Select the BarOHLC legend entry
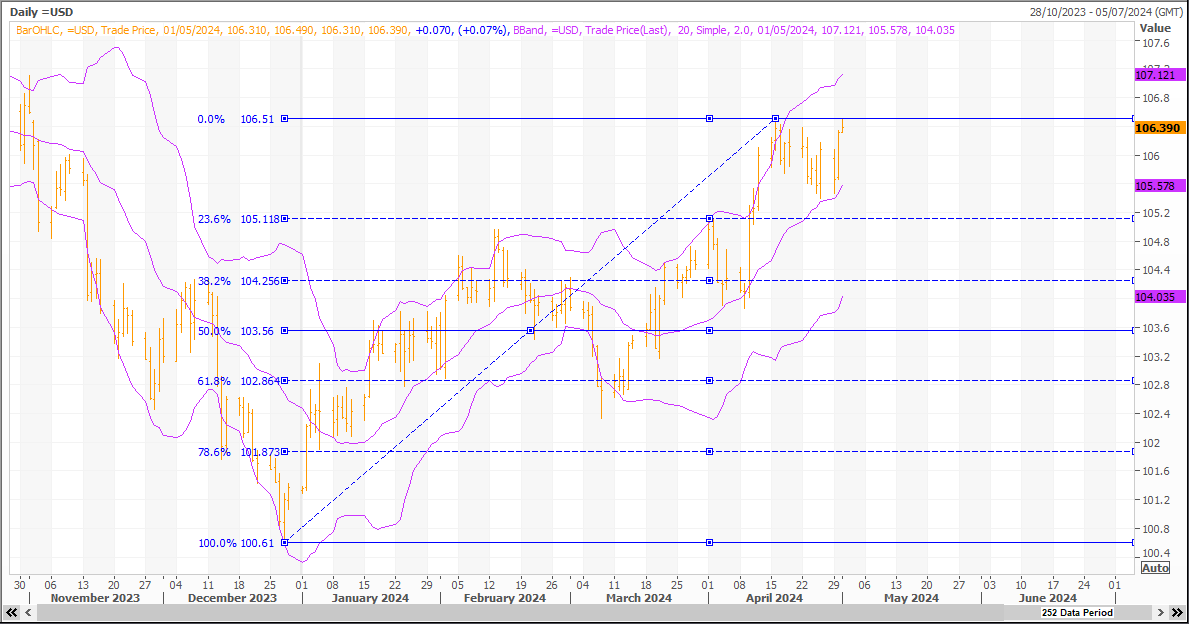 [x=262, y=30]
